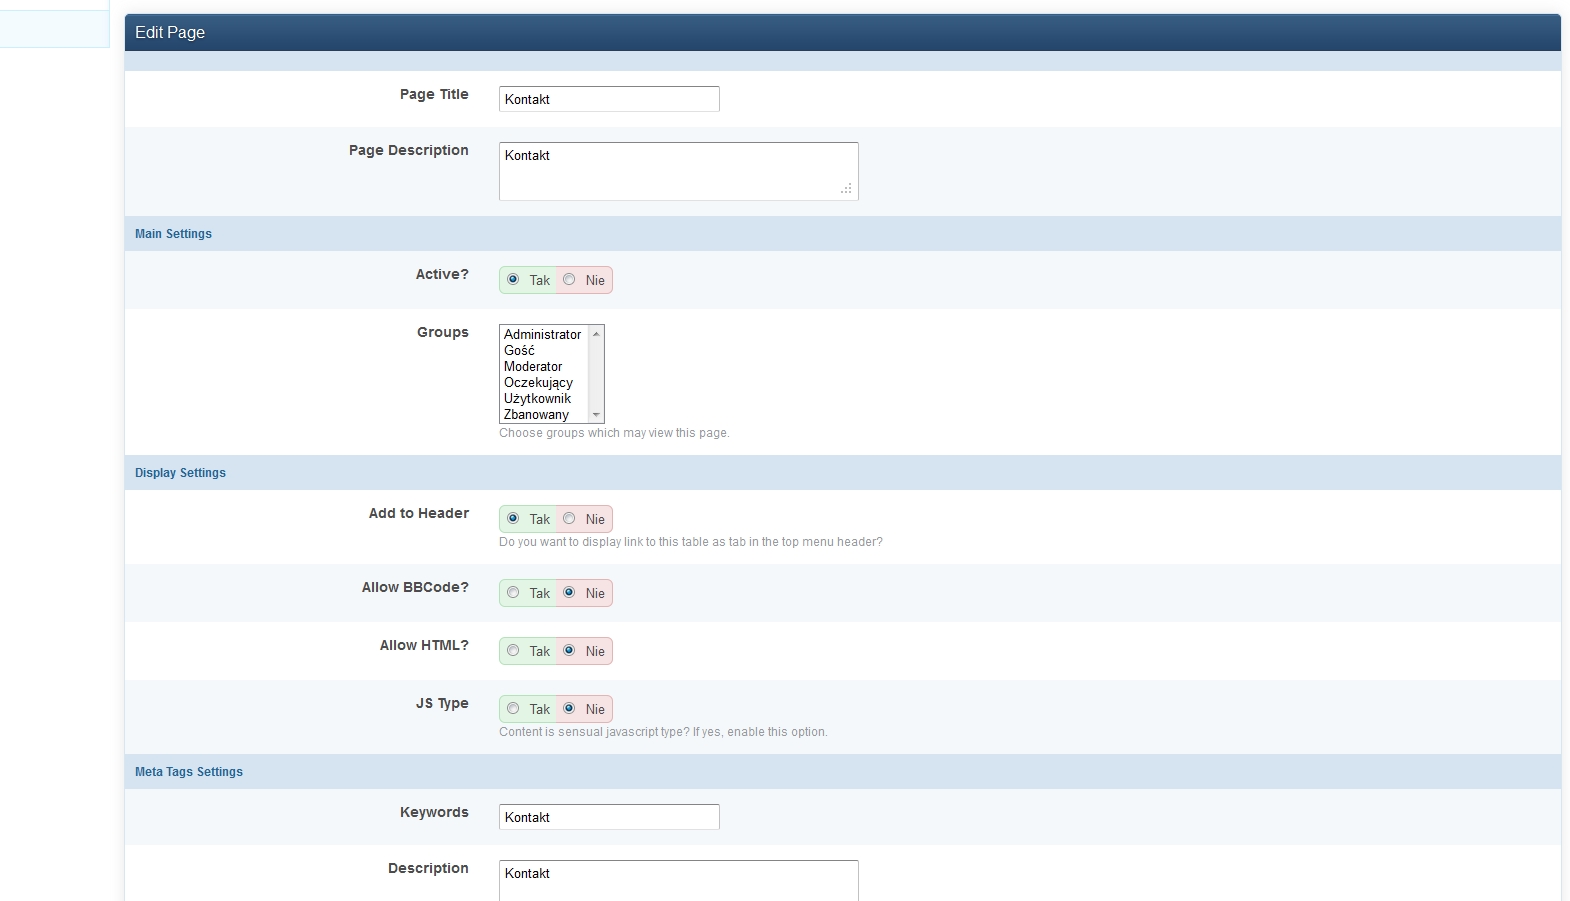The image size is (1570, 901).
Task: Select Tak for Active option
Action: pyautogui.click(x=513, y=280)
